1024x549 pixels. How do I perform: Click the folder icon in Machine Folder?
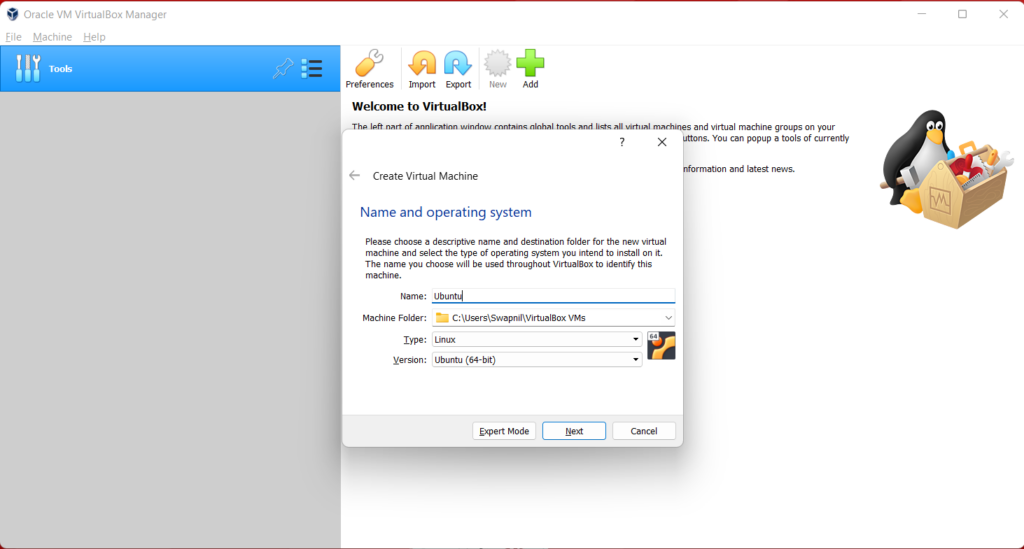[442, 318]
